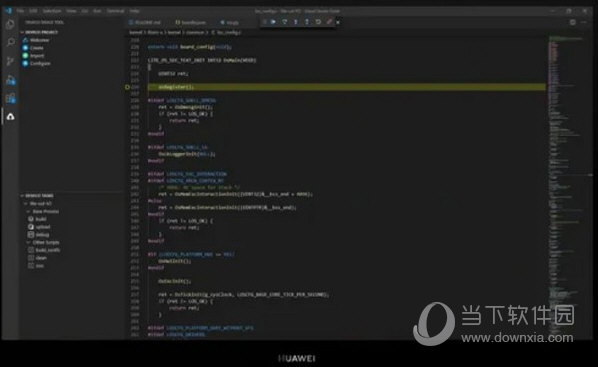
Task: Open the Explorer view in activity bar
Action: pos(10,25)
